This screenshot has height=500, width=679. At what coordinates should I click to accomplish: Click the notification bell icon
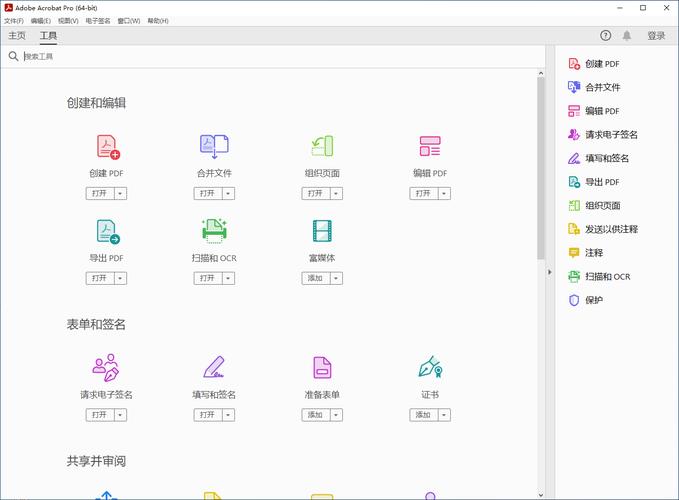click(x=627, y=35)
